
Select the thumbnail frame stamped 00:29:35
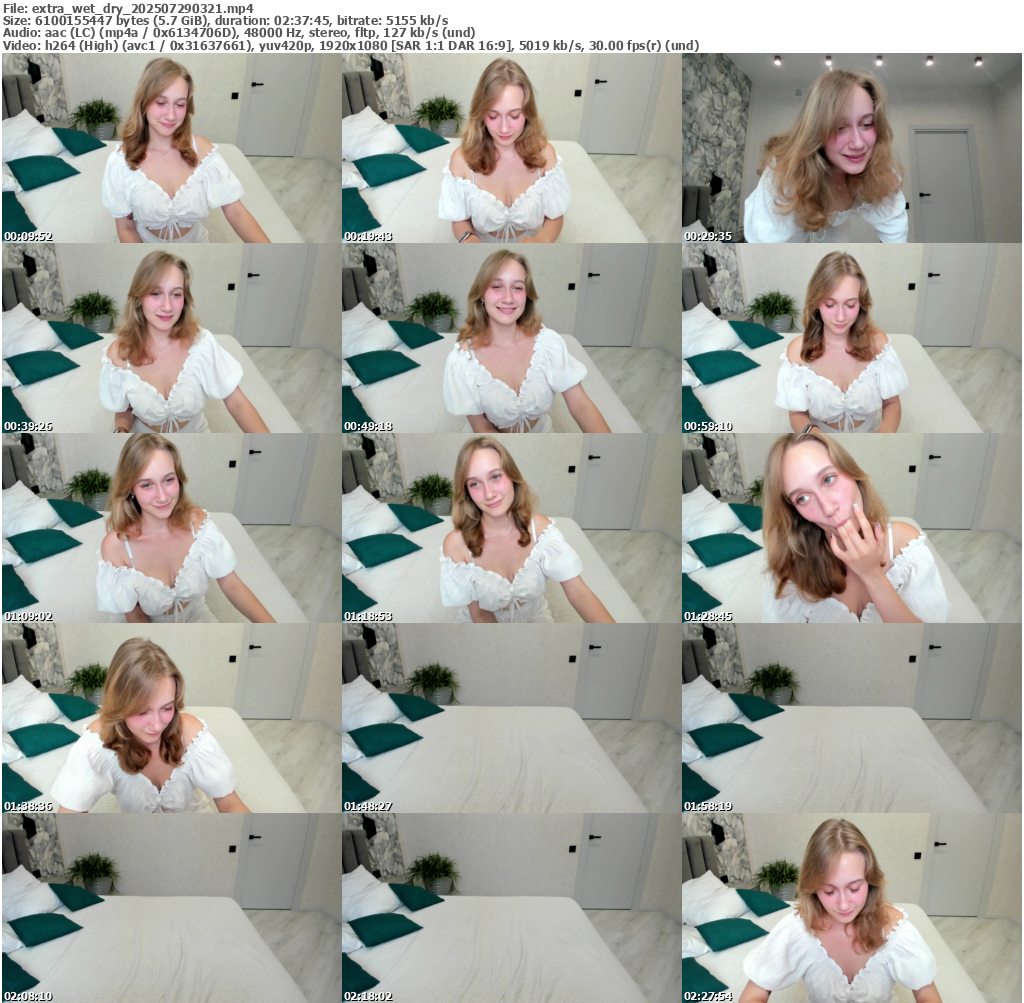(852, 148)
